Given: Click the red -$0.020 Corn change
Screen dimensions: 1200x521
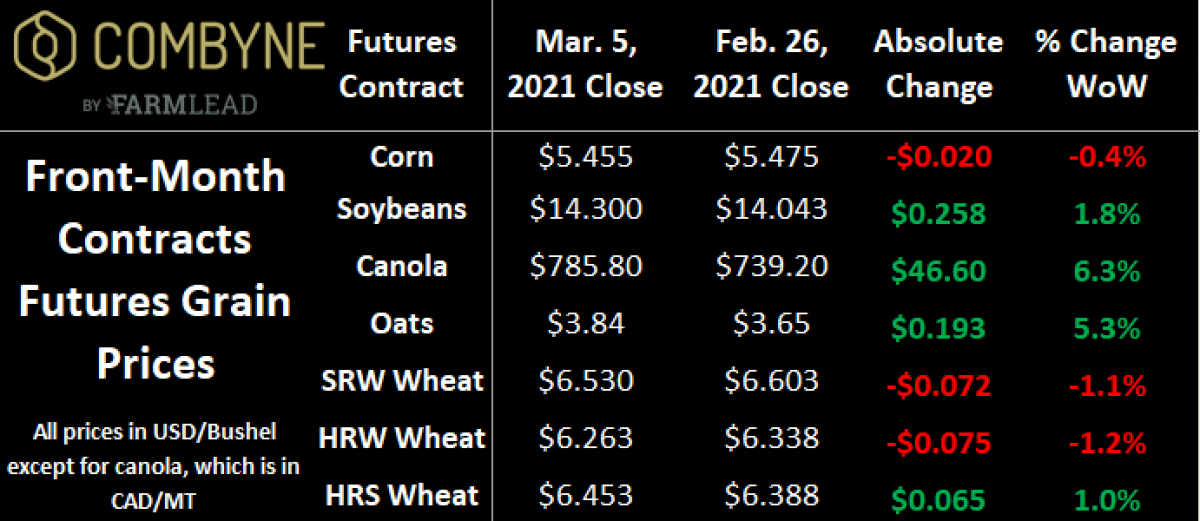Looking at the screenshot, I should 938,157.
